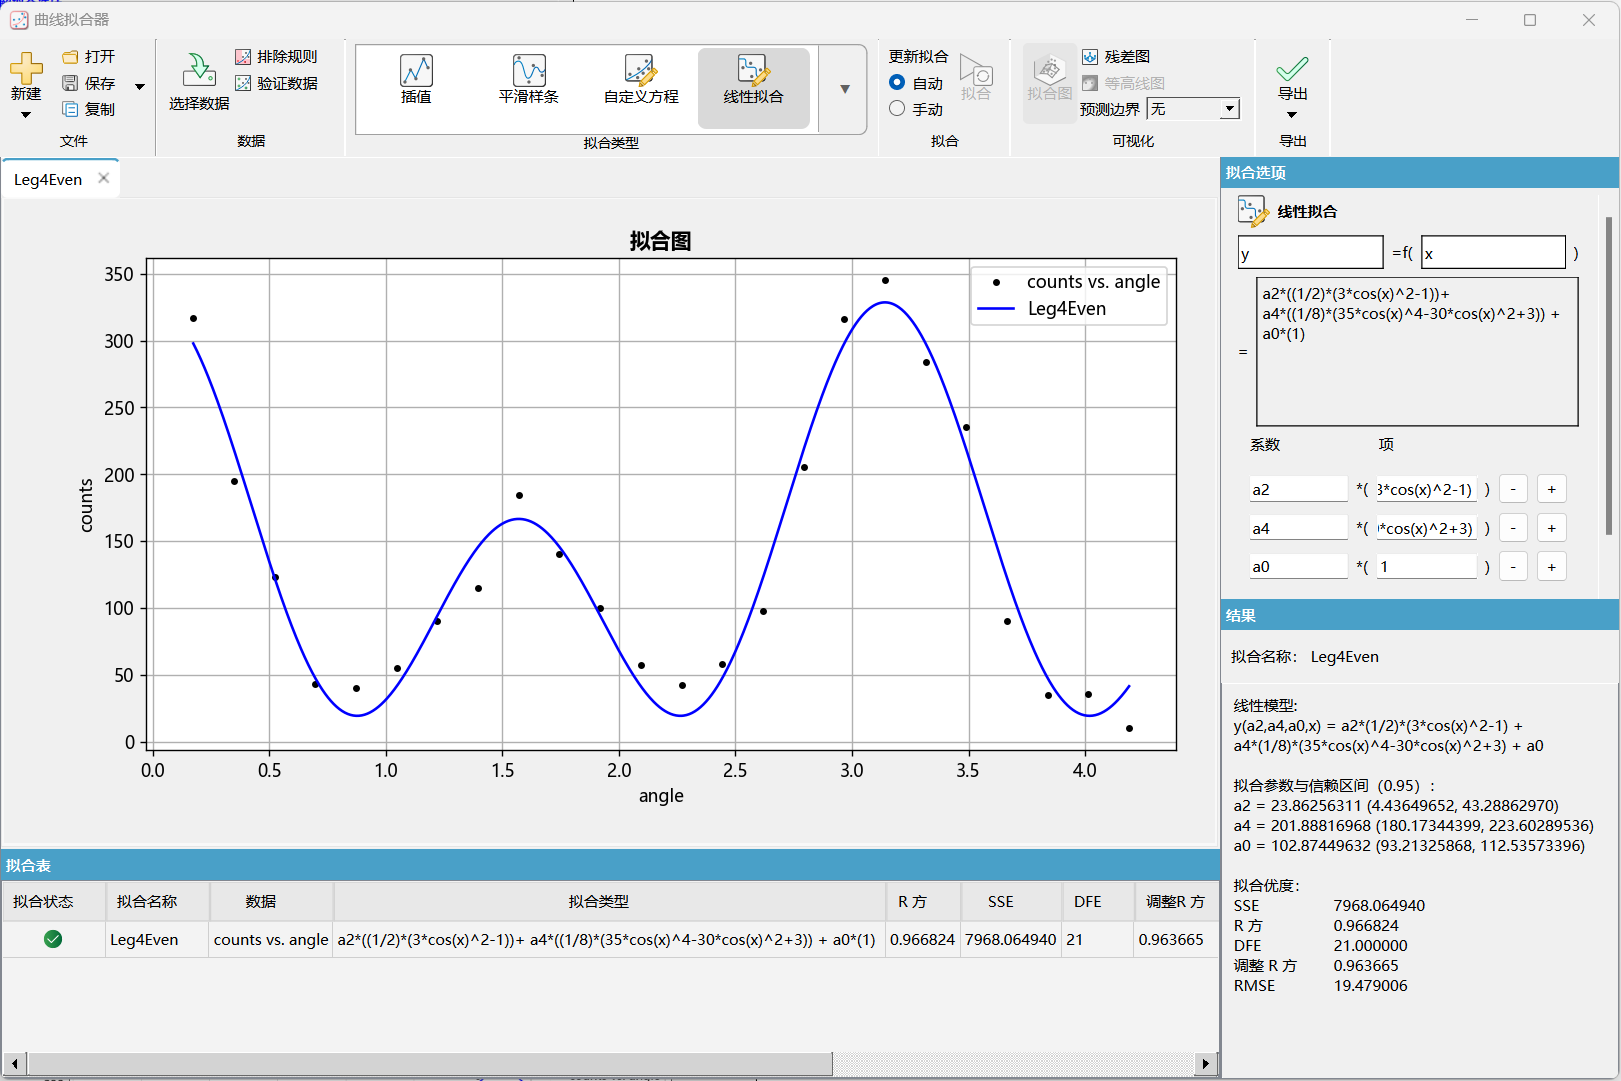Choose the 平滑样条 smoothing spline icon

[528, 71]
